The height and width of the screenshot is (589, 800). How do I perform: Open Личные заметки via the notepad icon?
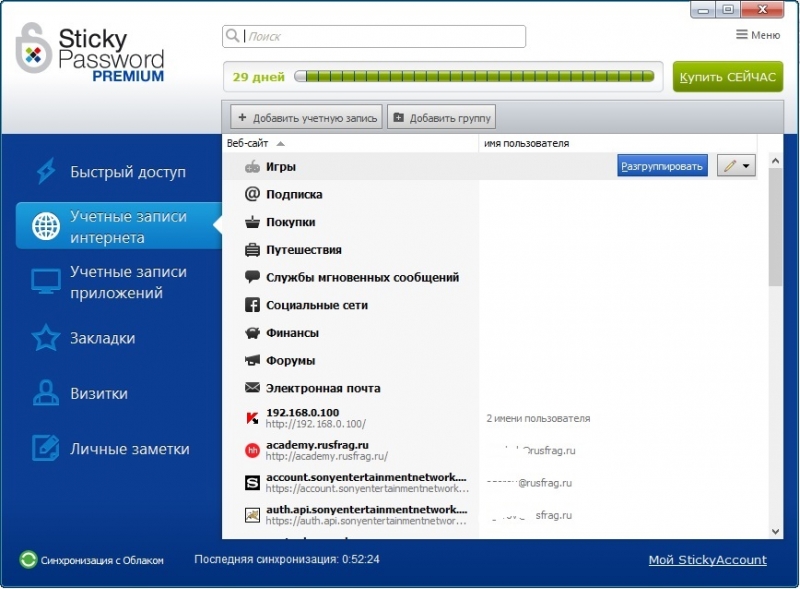coord(46,448)
